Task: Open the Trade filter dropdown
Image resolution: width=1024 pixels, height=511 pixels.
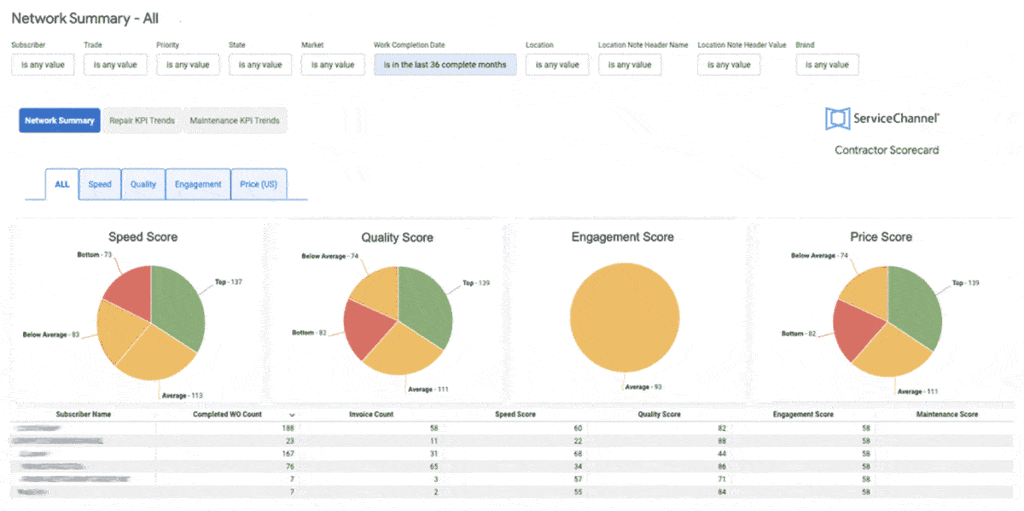Action: pos(114,65)
